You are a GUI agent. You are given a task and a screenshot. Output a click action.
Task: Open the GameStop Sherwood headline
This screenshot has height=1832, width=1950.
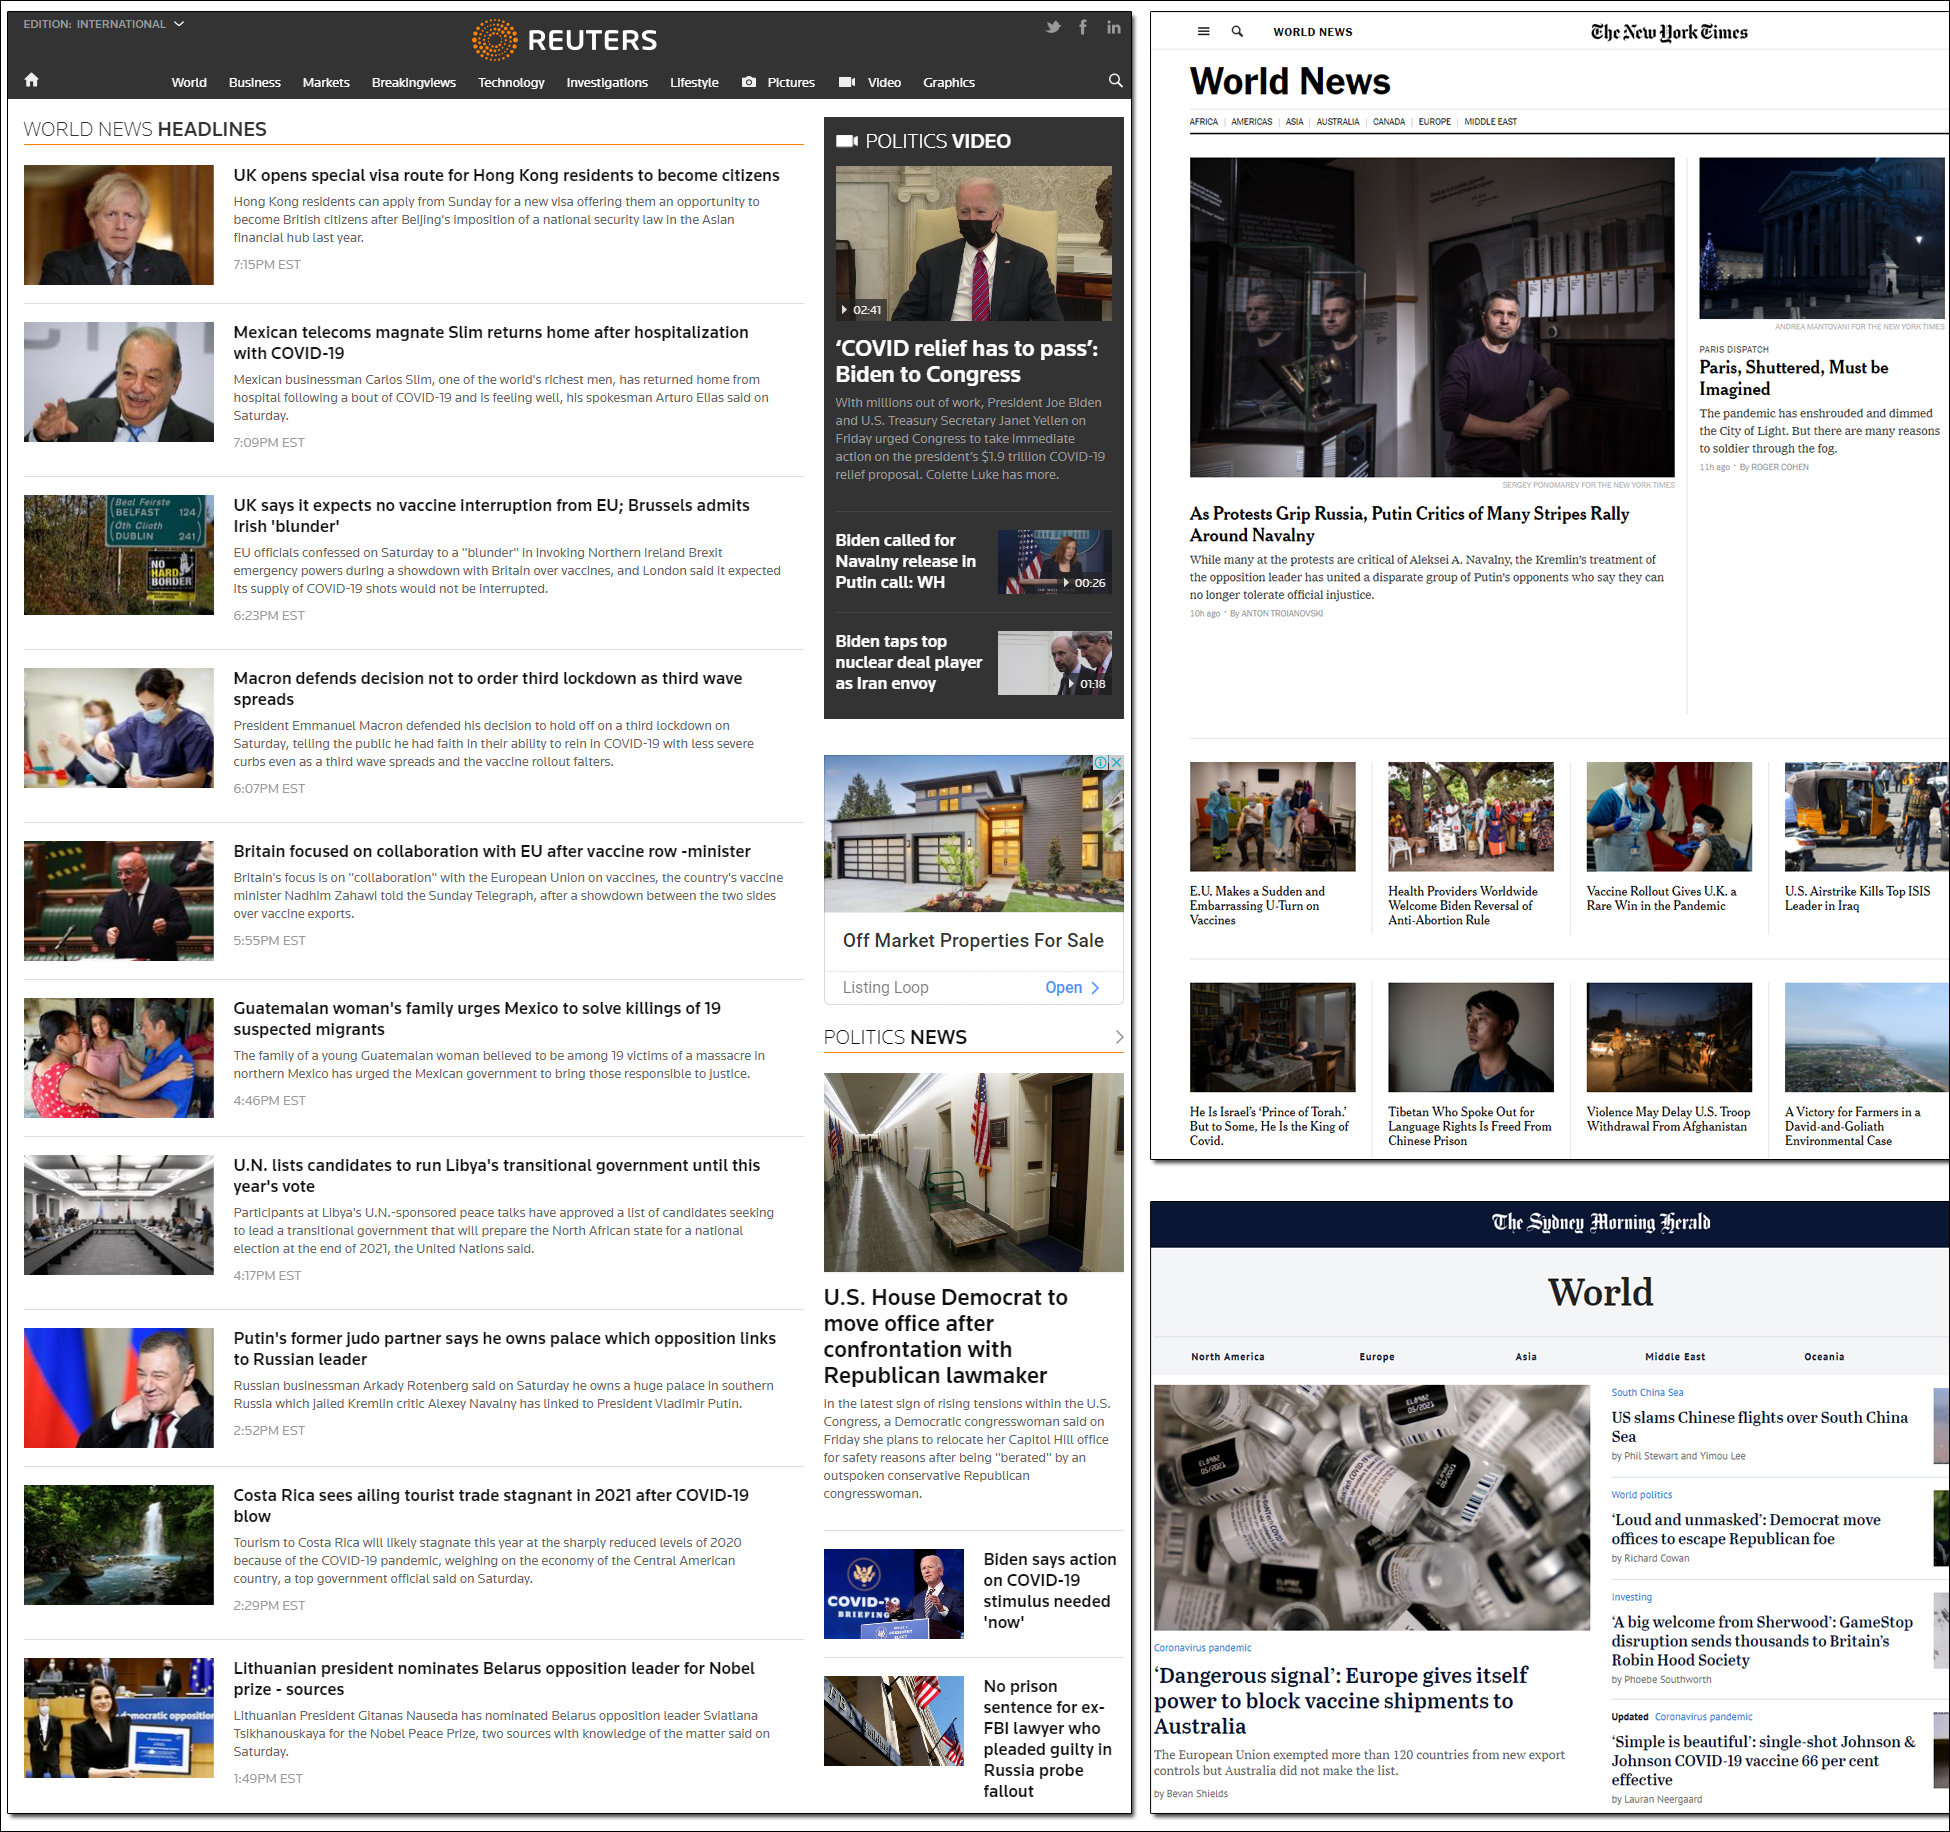[x=1761, y=1640]
